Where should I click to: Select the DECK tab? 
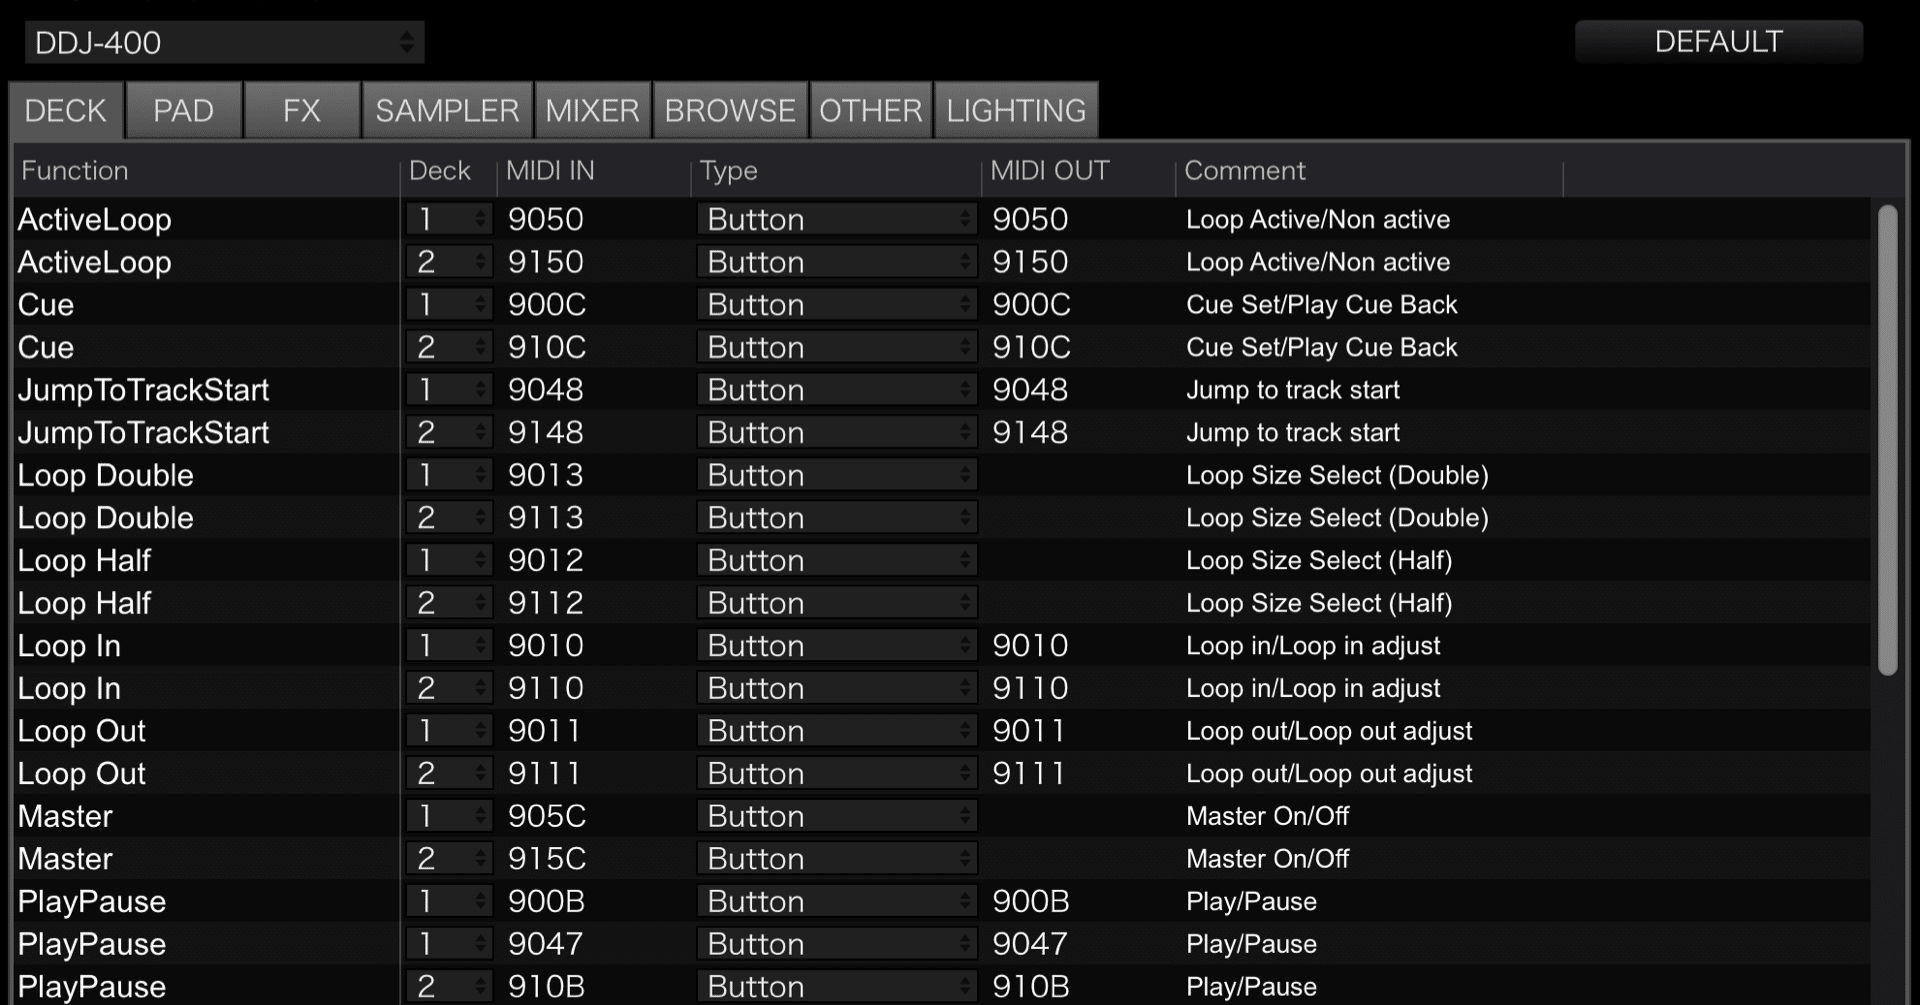[65, 111]
